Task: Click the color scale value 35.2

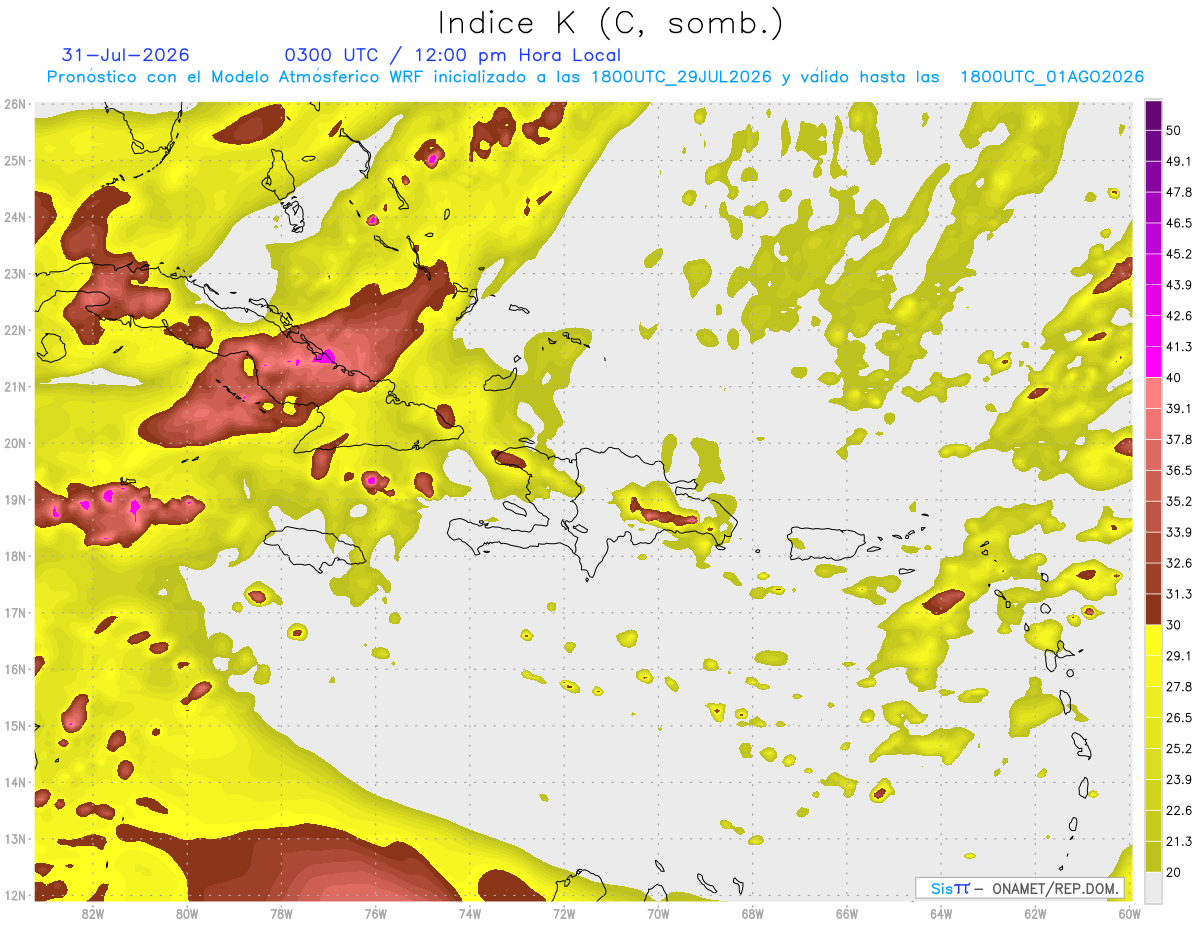Action: pos(1180,502)
